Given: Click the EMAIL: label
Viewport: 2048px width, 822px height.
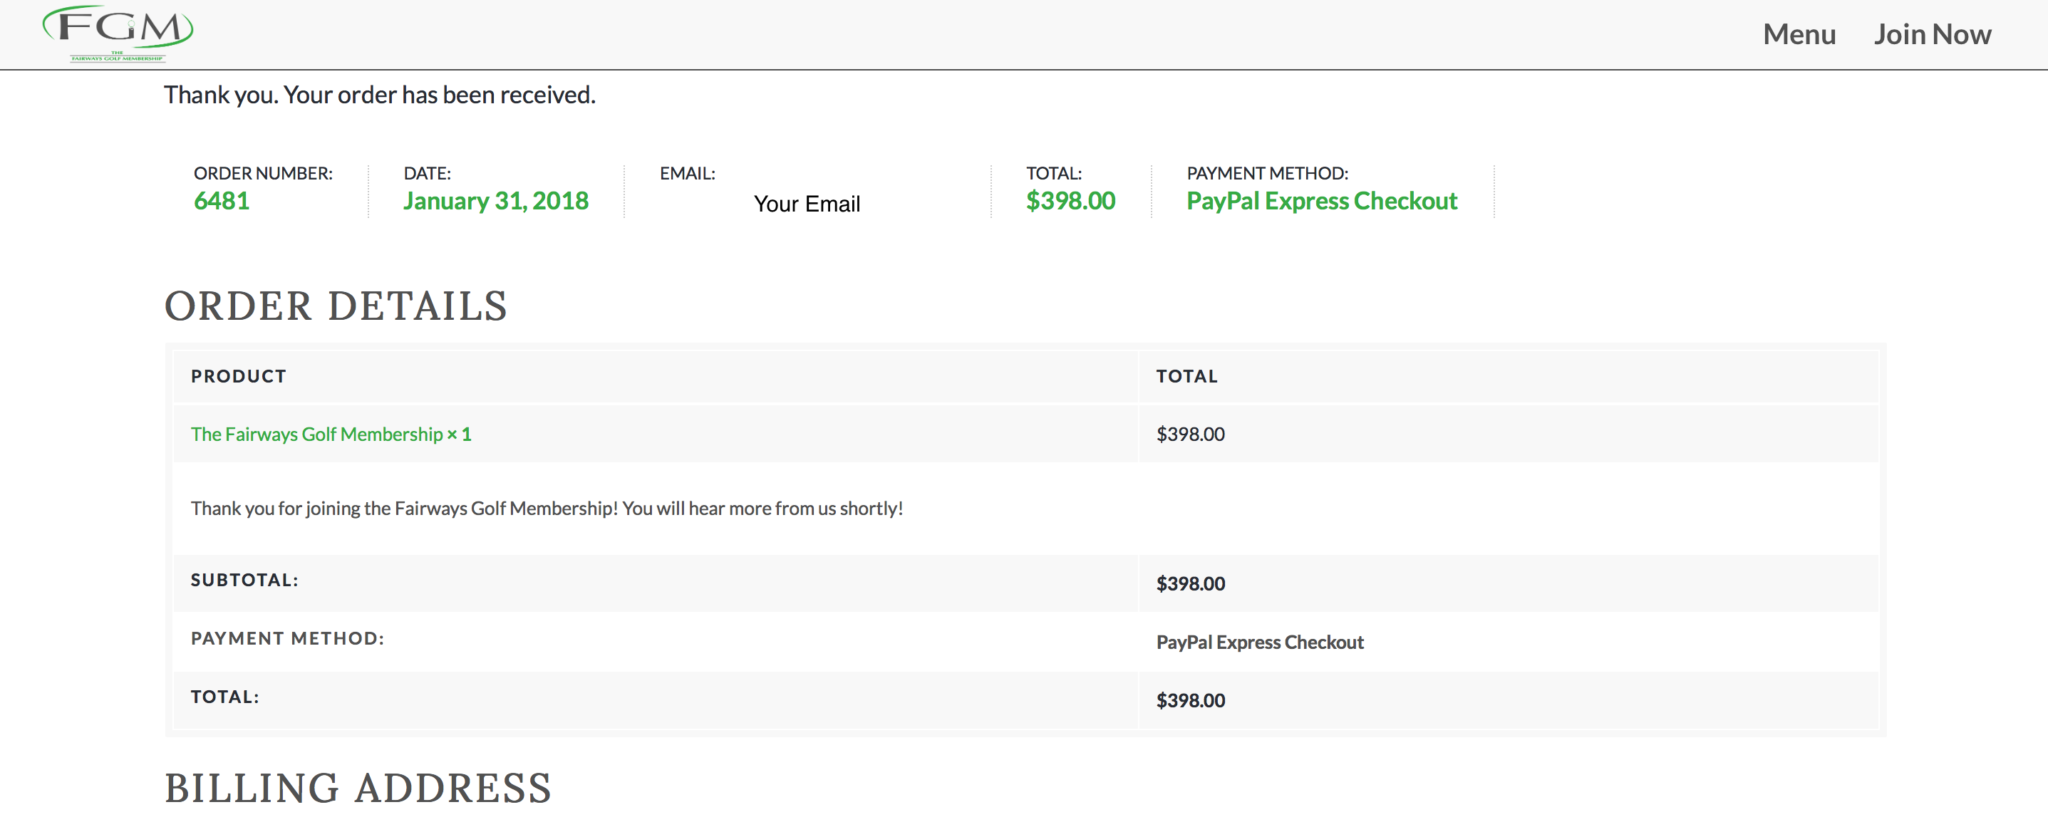Looking at the screenshot, I should coord(687,173).
